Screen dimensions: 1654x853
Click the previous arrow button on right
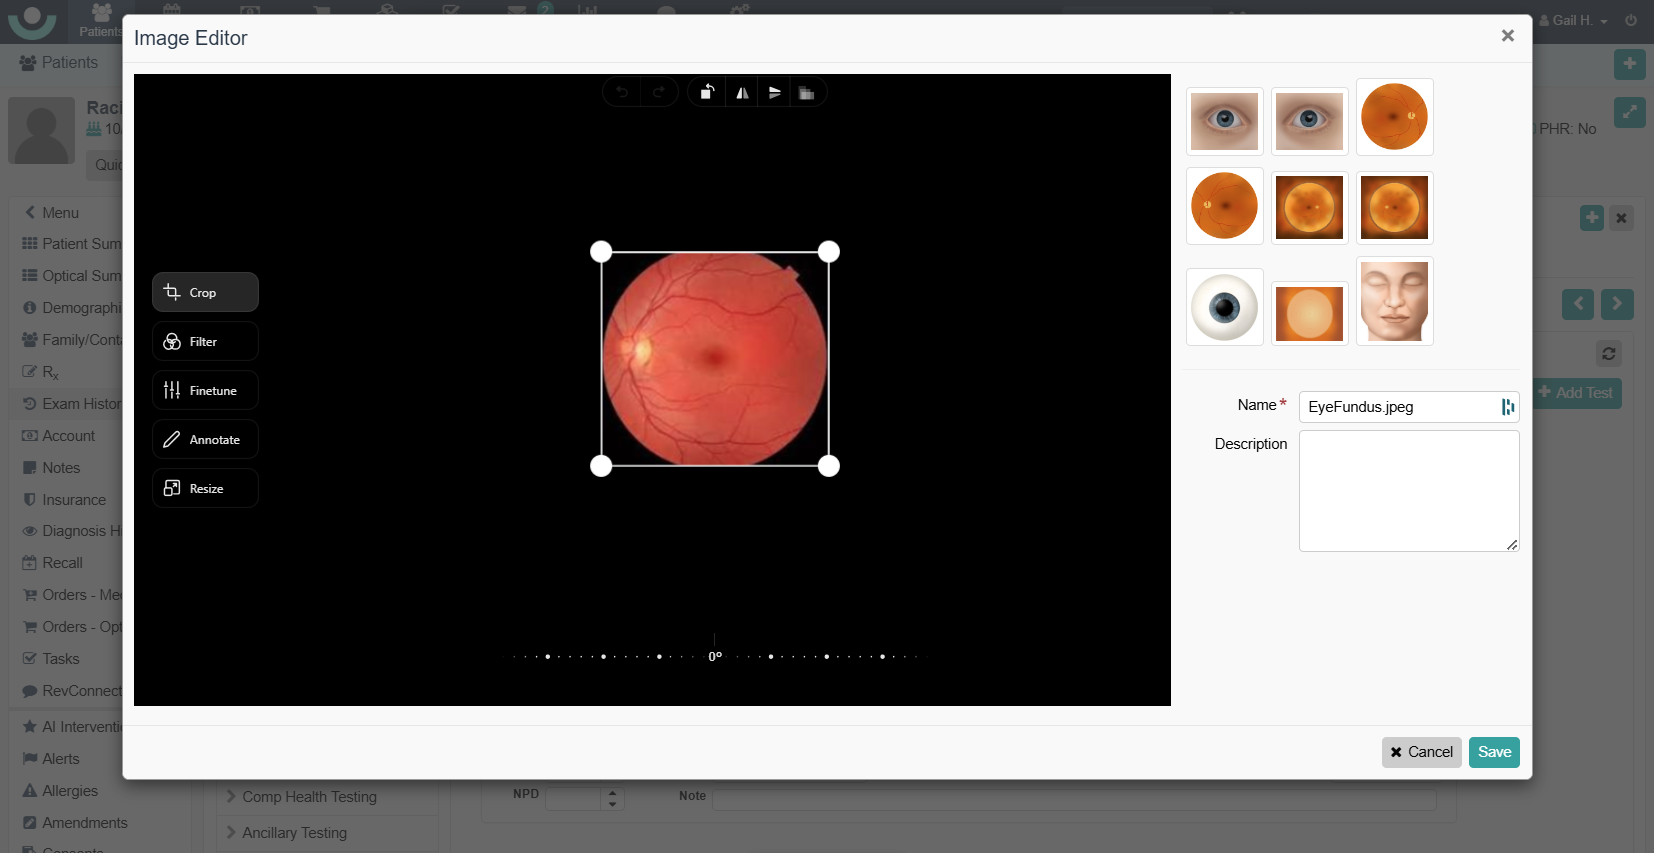[1578, 304]
